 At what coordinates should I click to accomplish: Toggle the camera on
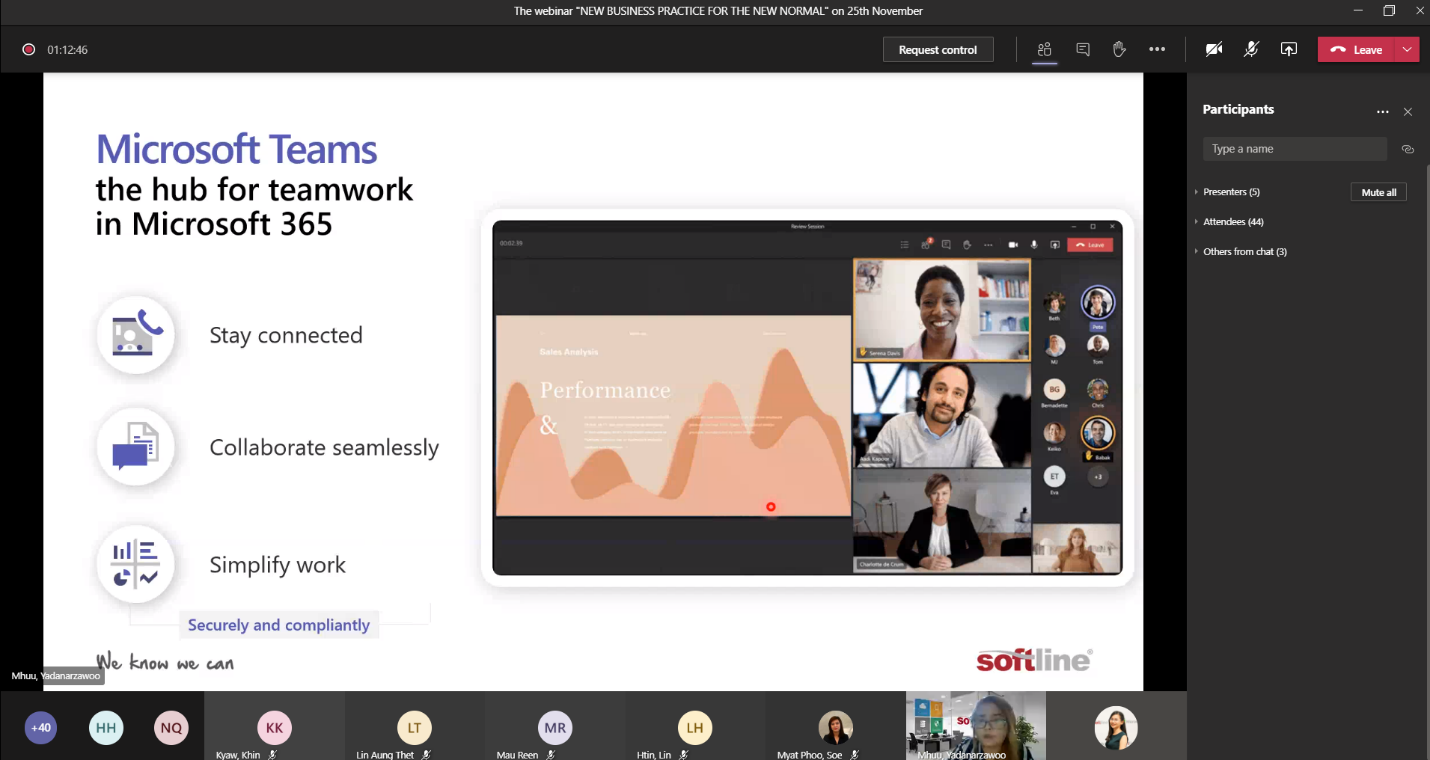coord(1214,49)
